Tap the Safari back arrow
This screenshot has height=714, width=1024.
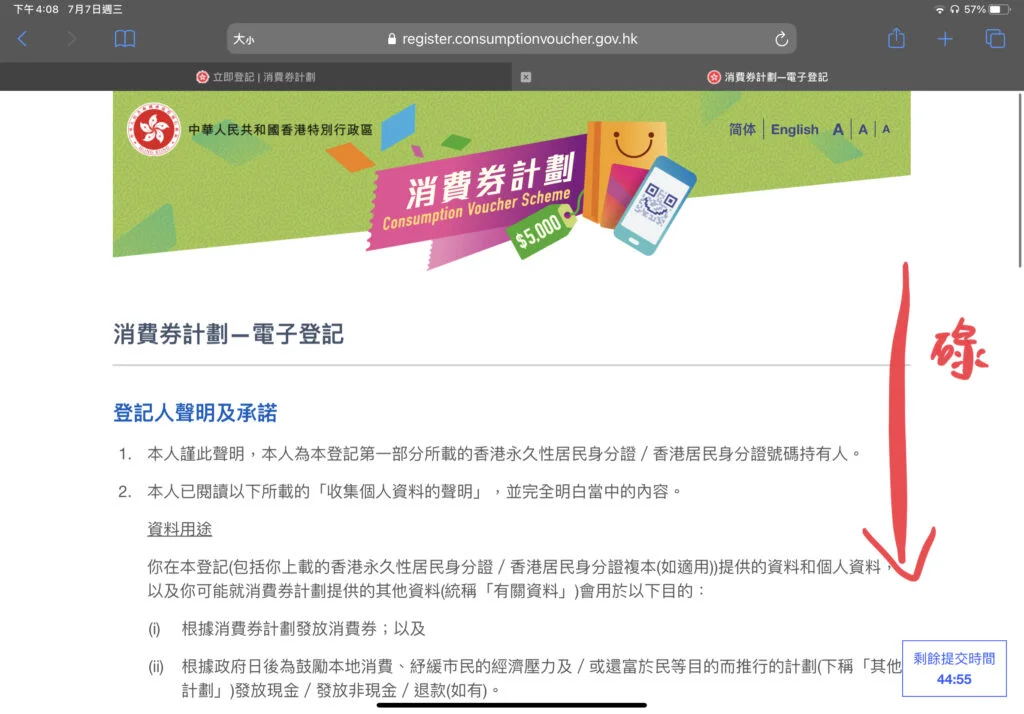tap(23, 39)
